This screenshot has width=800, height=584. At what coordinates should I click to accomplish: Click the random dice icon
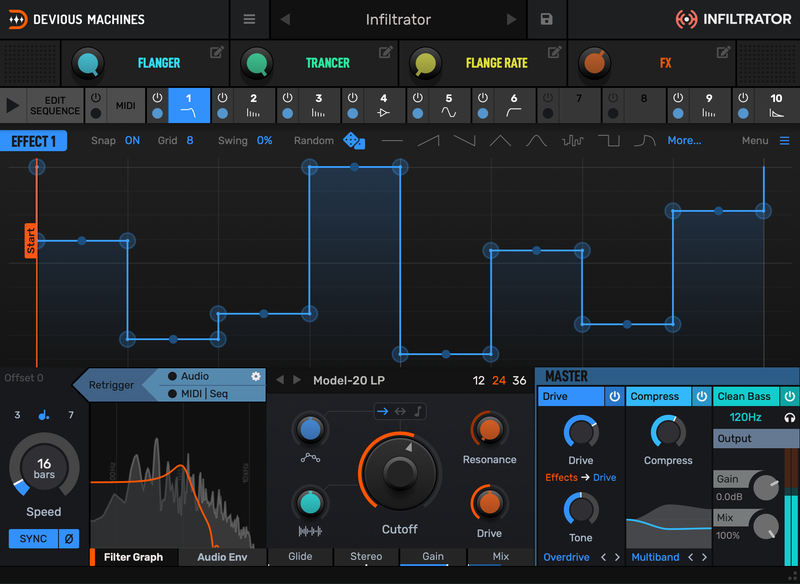pyautogui.click(x=354, y=141)
